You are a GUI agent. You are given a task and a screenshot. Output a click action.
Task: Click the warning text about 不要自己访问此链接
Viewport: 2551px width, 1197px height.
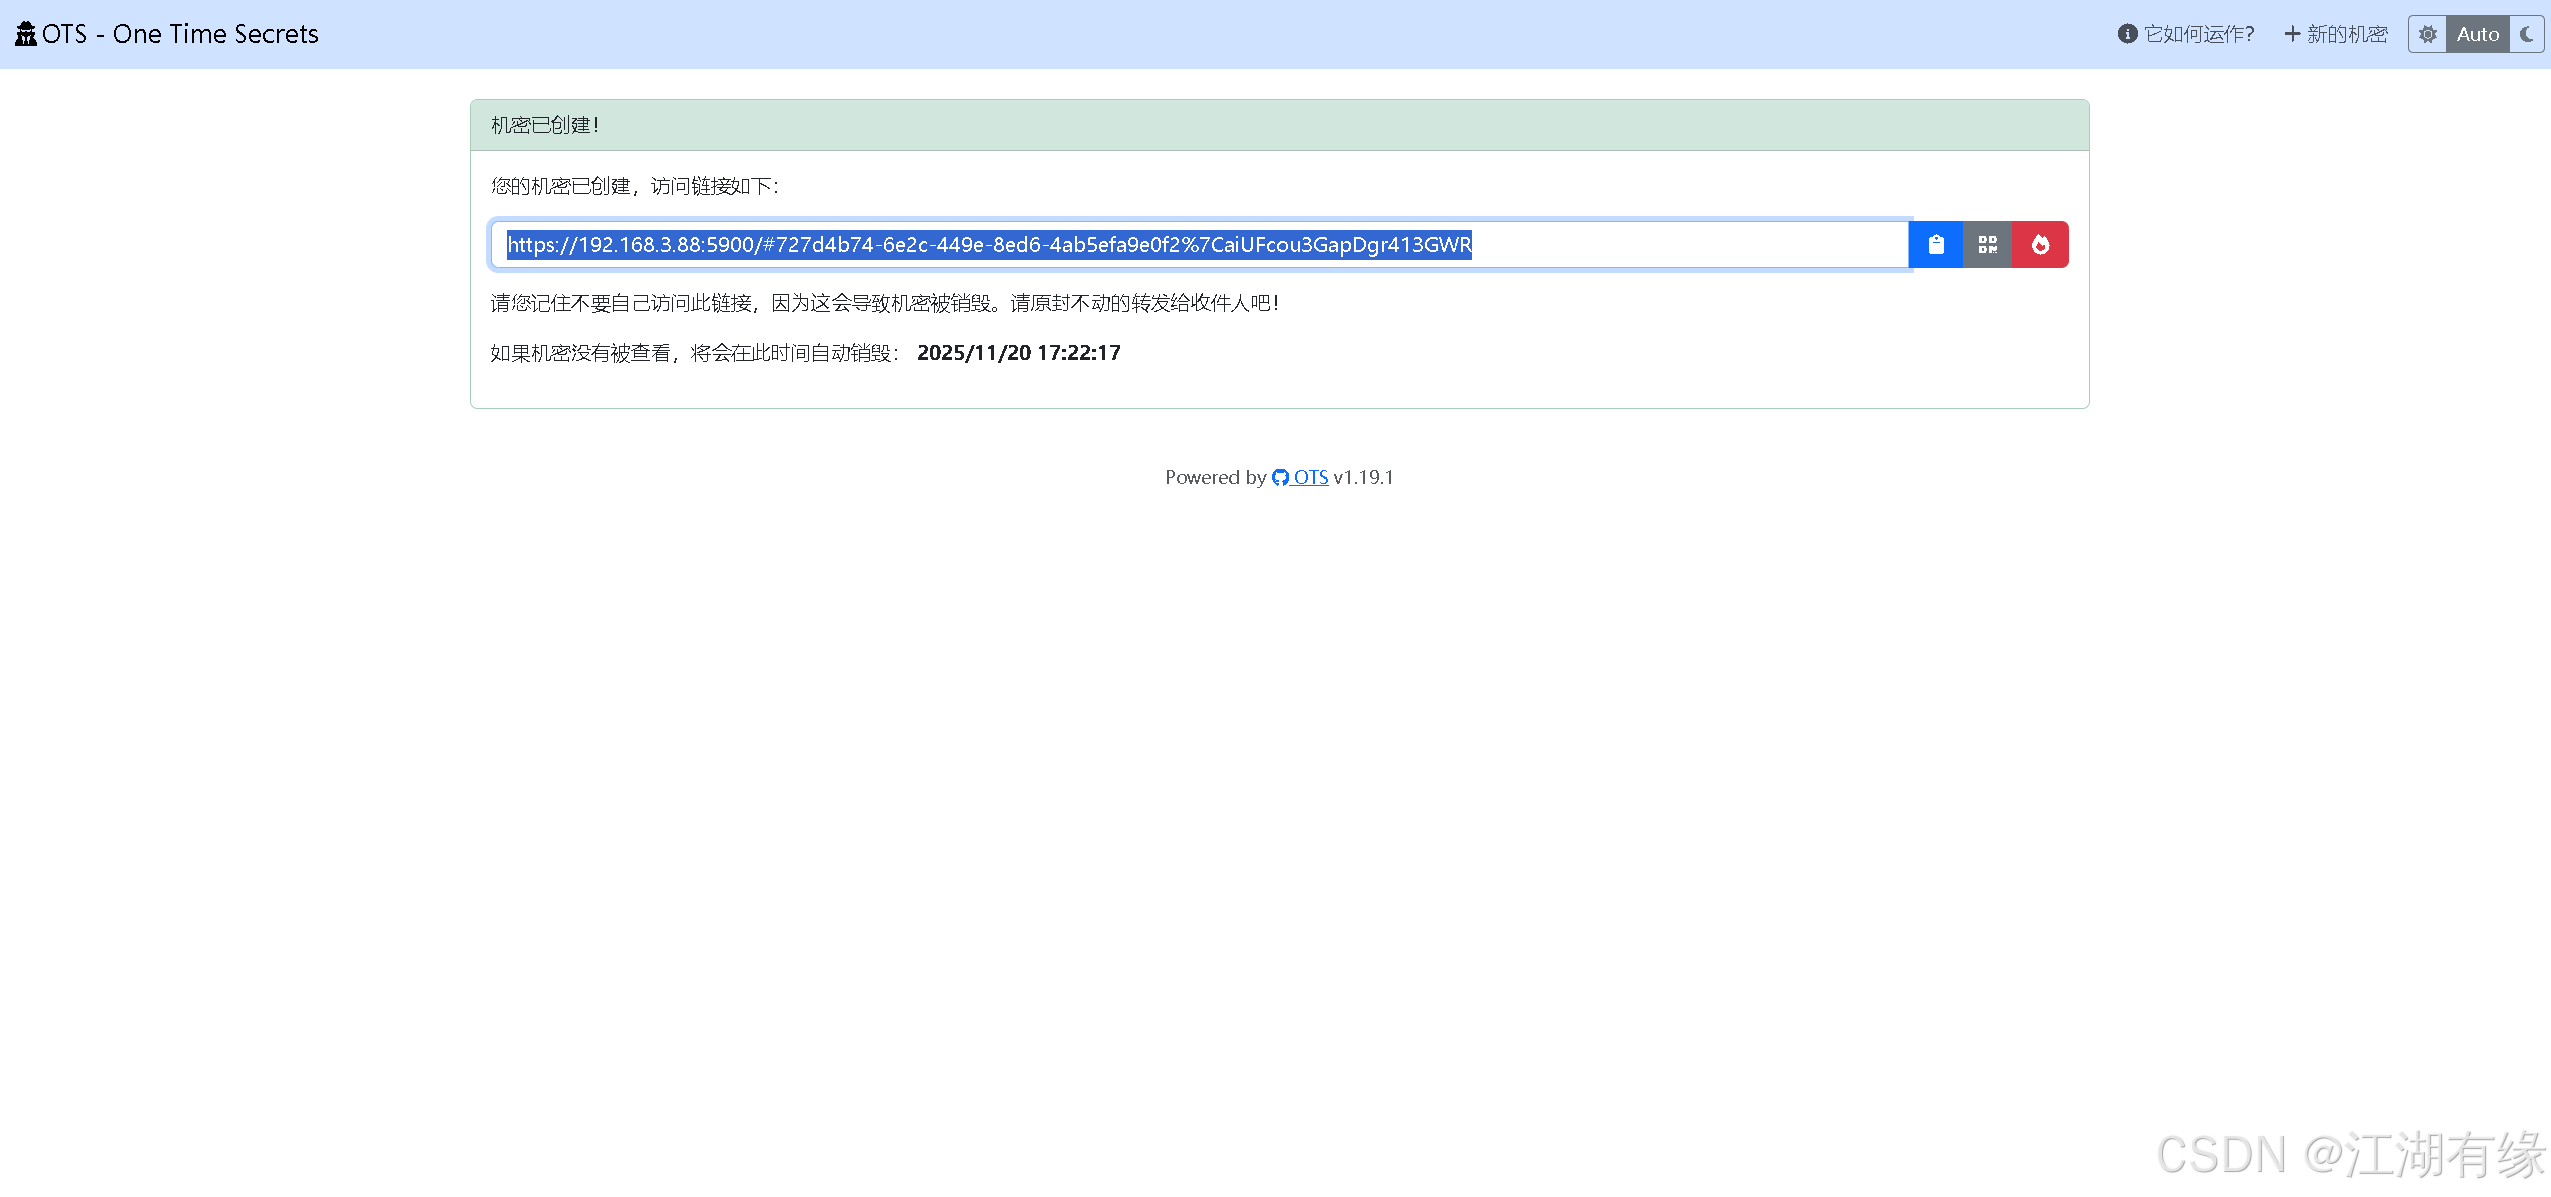click(x=884, y=303)
